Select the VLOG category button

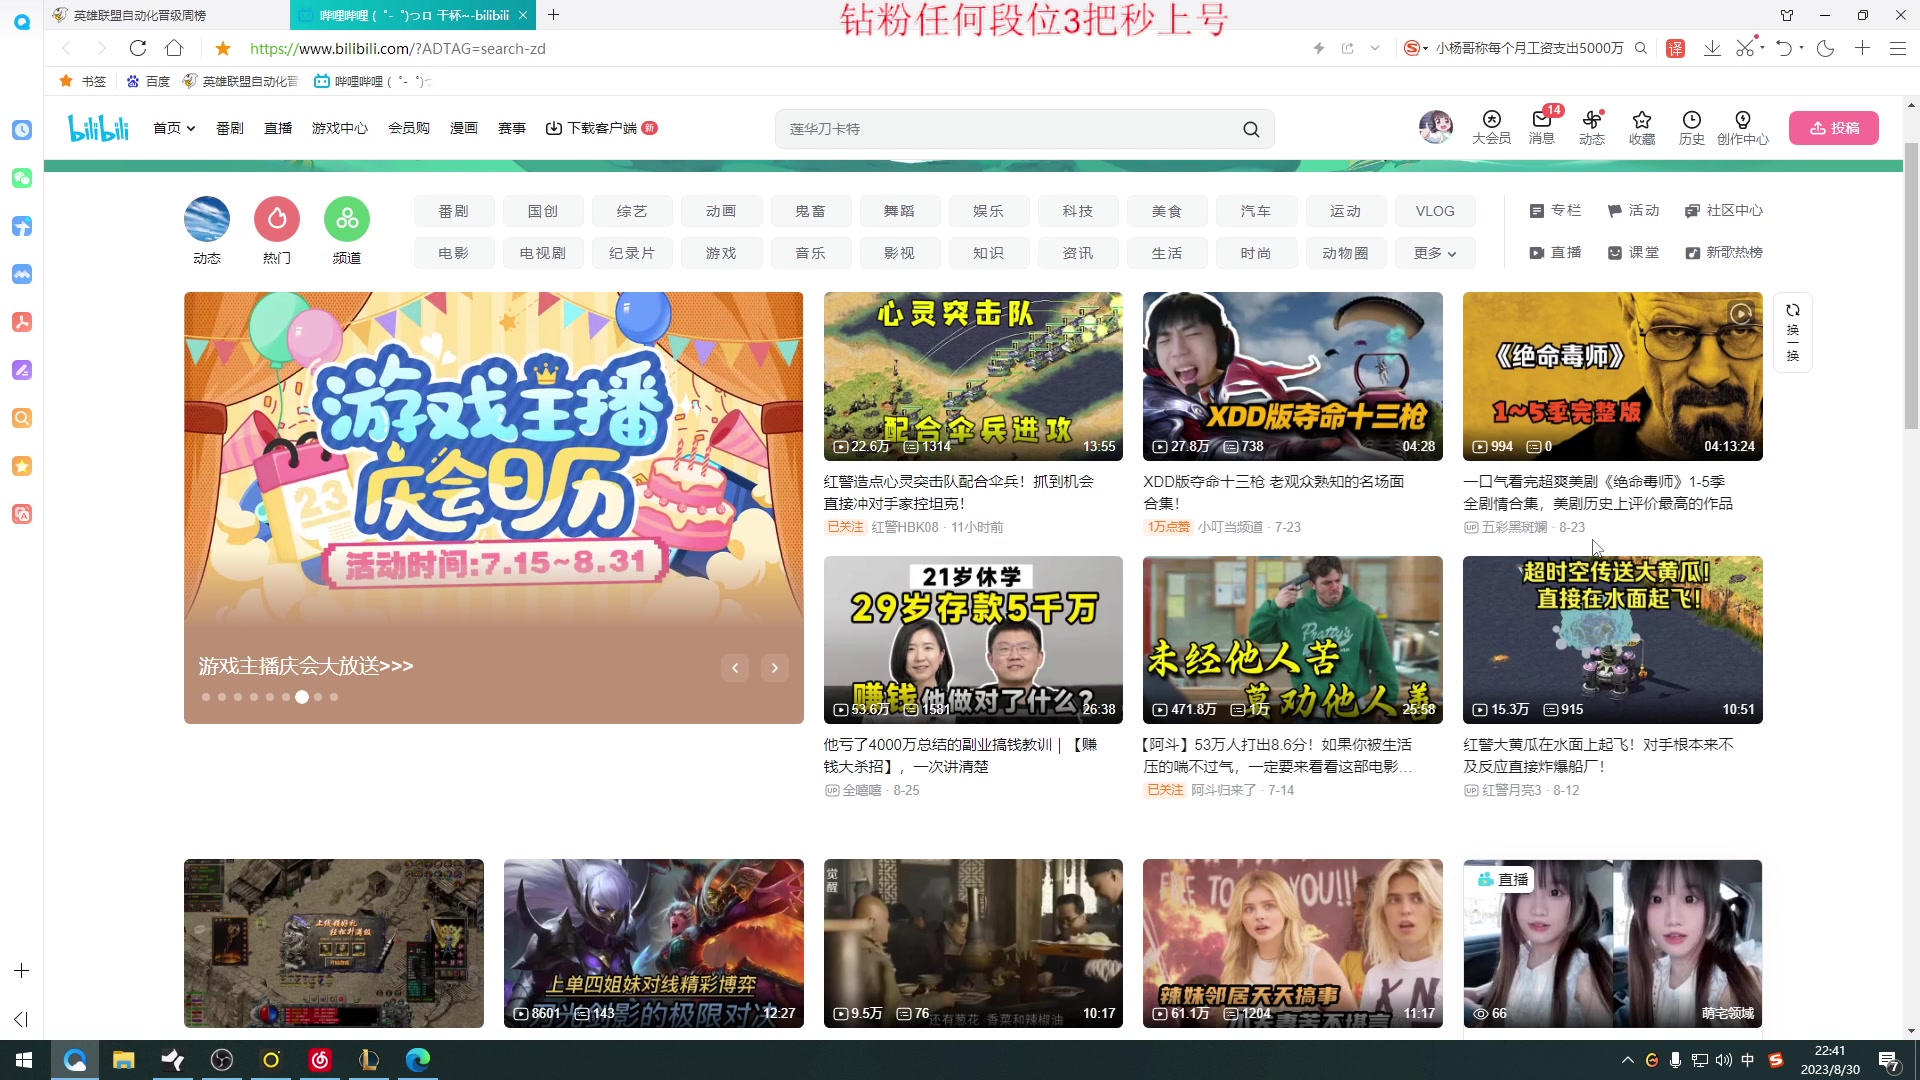click(x=1435, y=211)
